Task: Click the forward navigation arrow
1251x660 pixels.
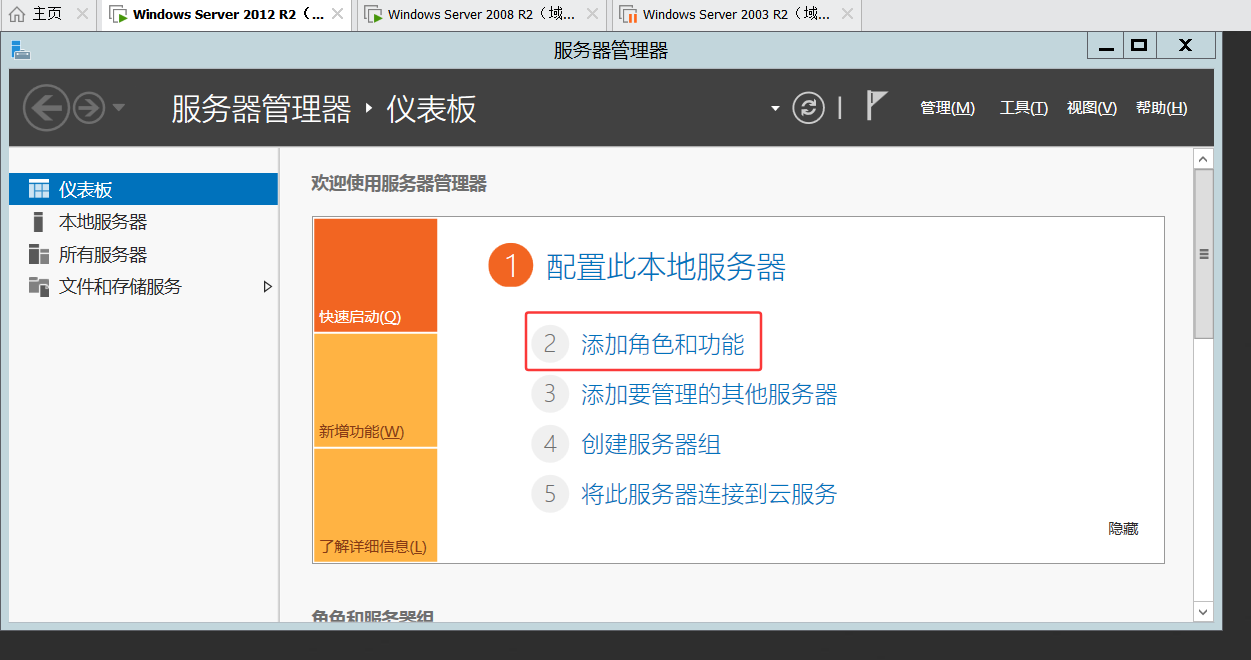Action: pos(89,108)
